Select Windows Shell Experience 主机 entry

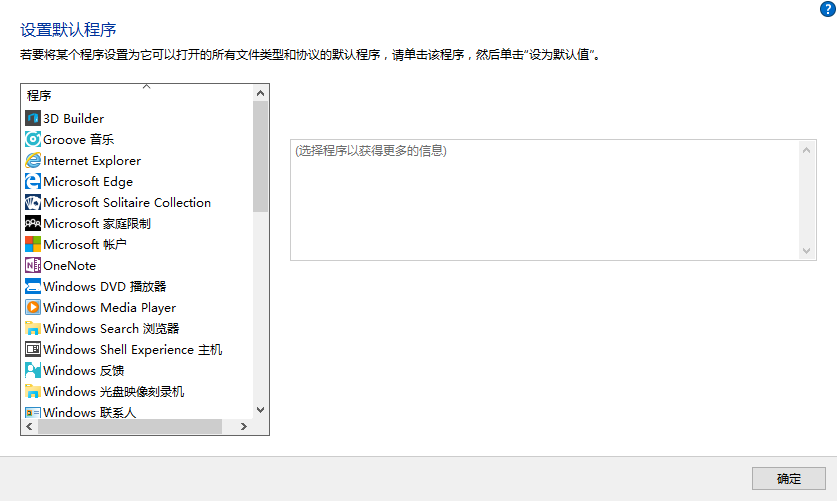(x=132, y=349)
